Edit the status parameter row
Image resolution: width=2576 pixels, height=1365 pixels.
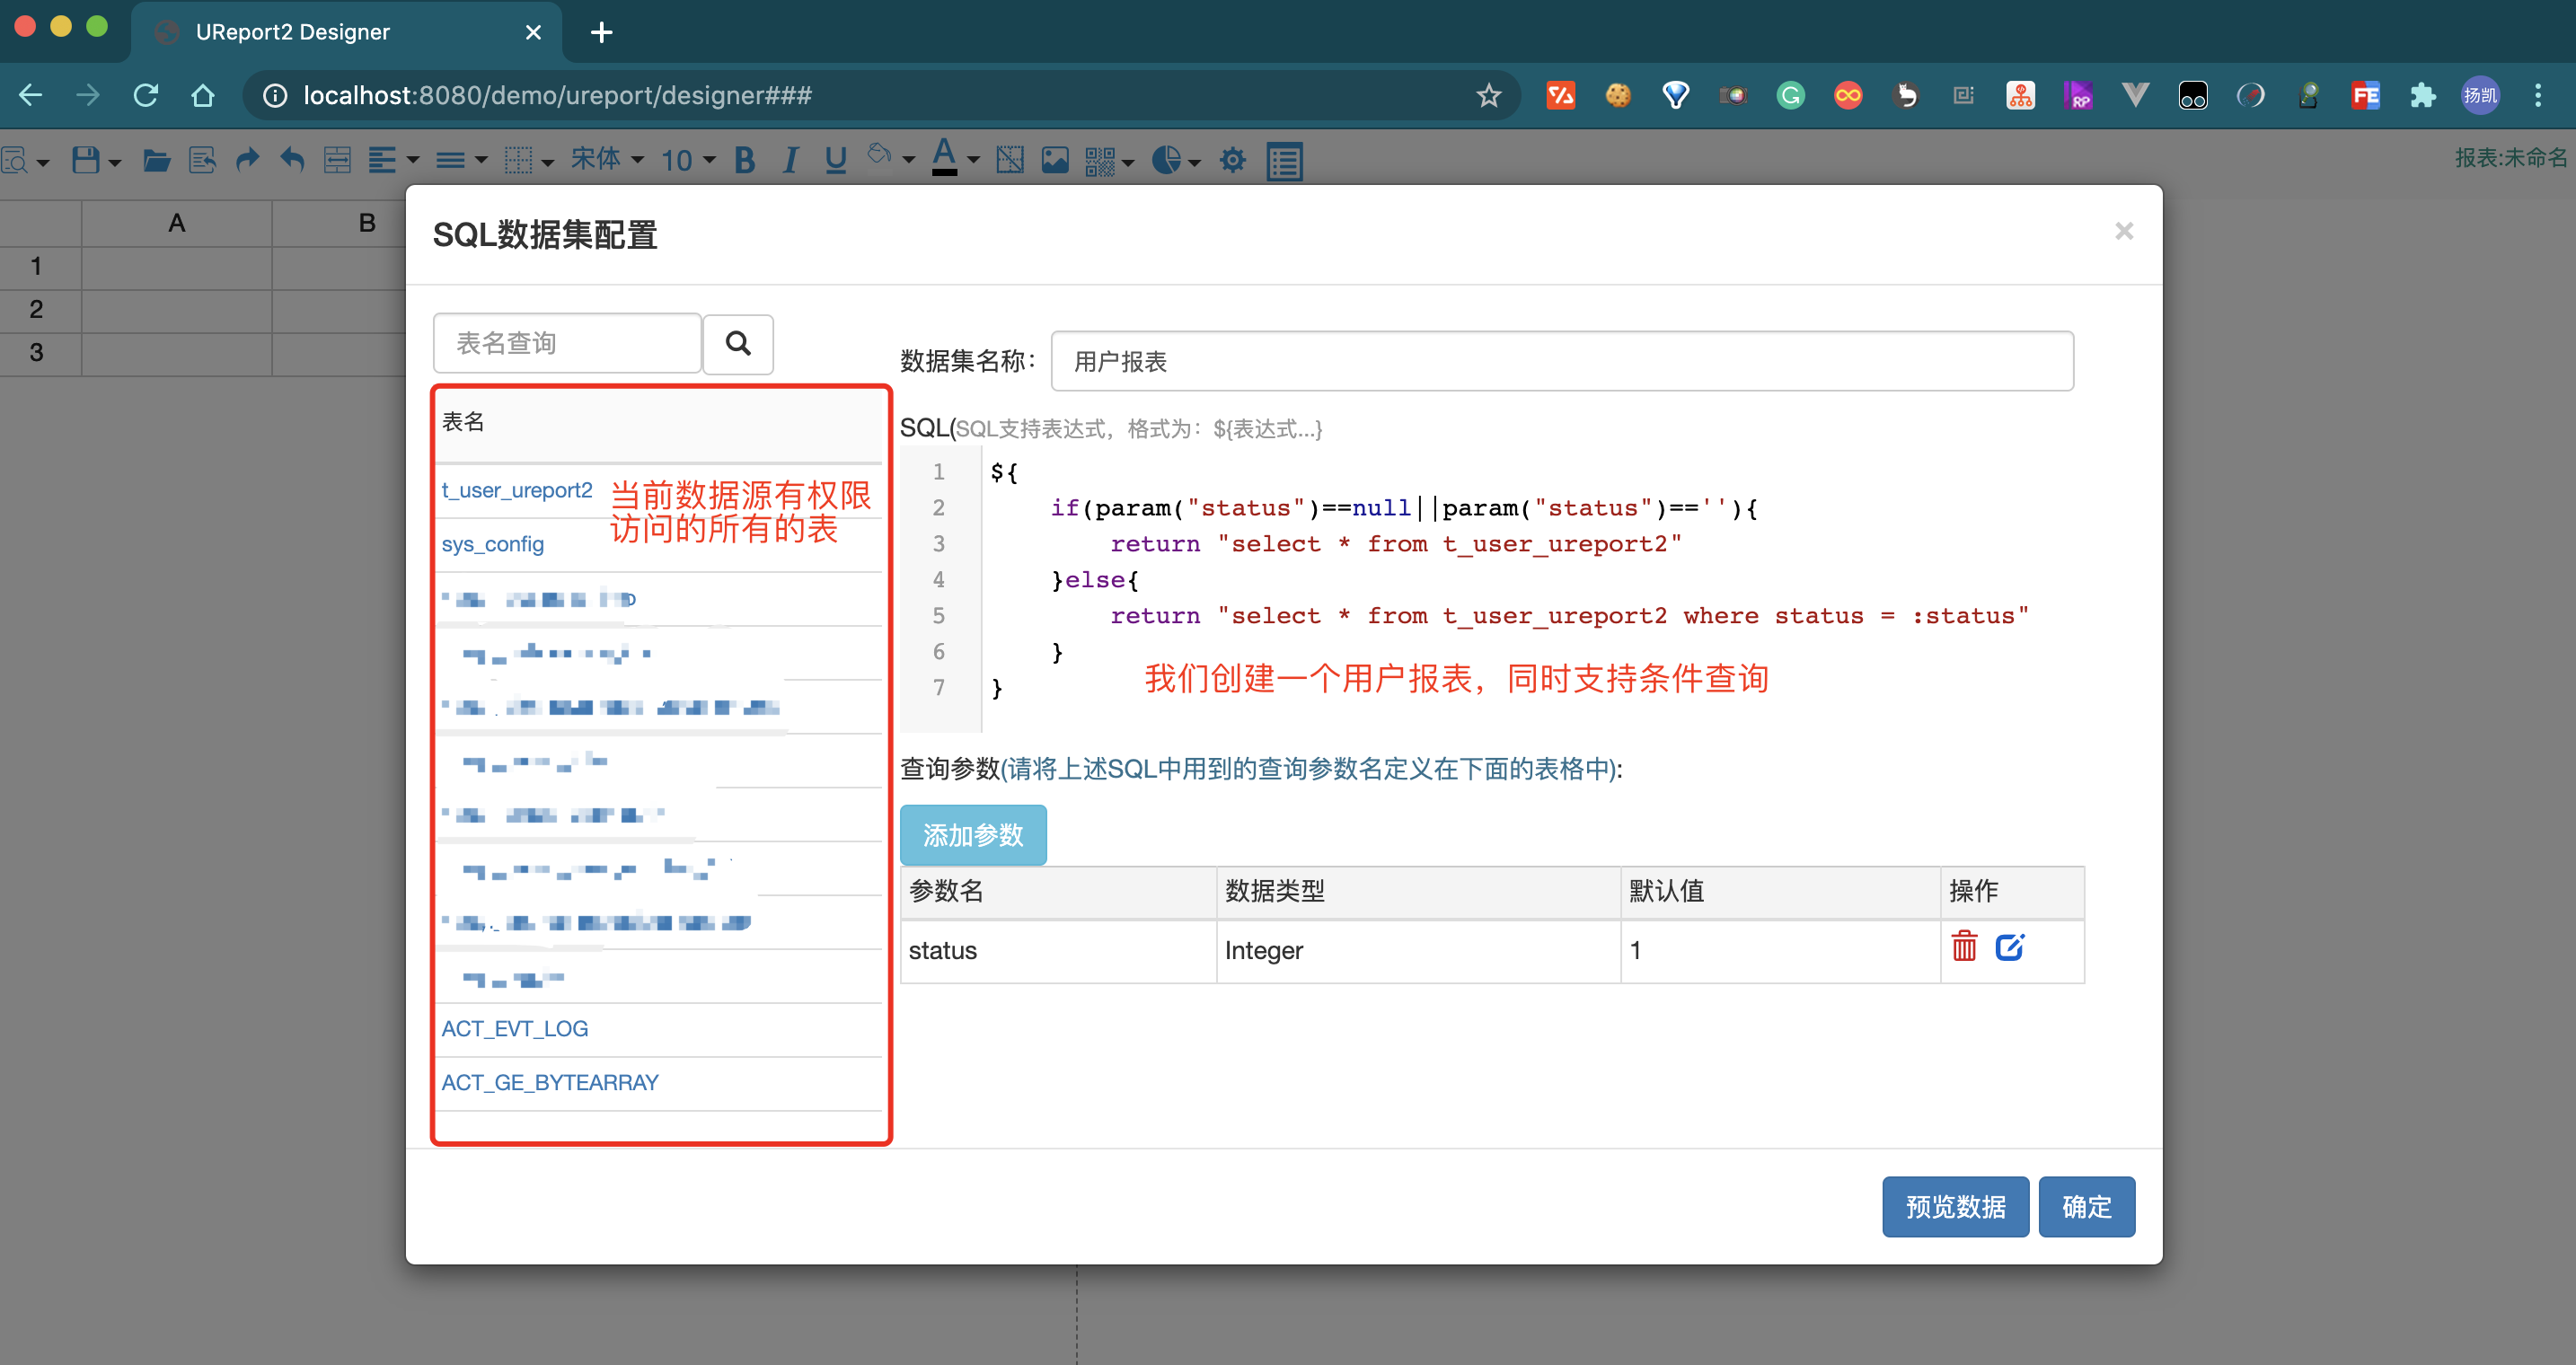[2010, 946]
